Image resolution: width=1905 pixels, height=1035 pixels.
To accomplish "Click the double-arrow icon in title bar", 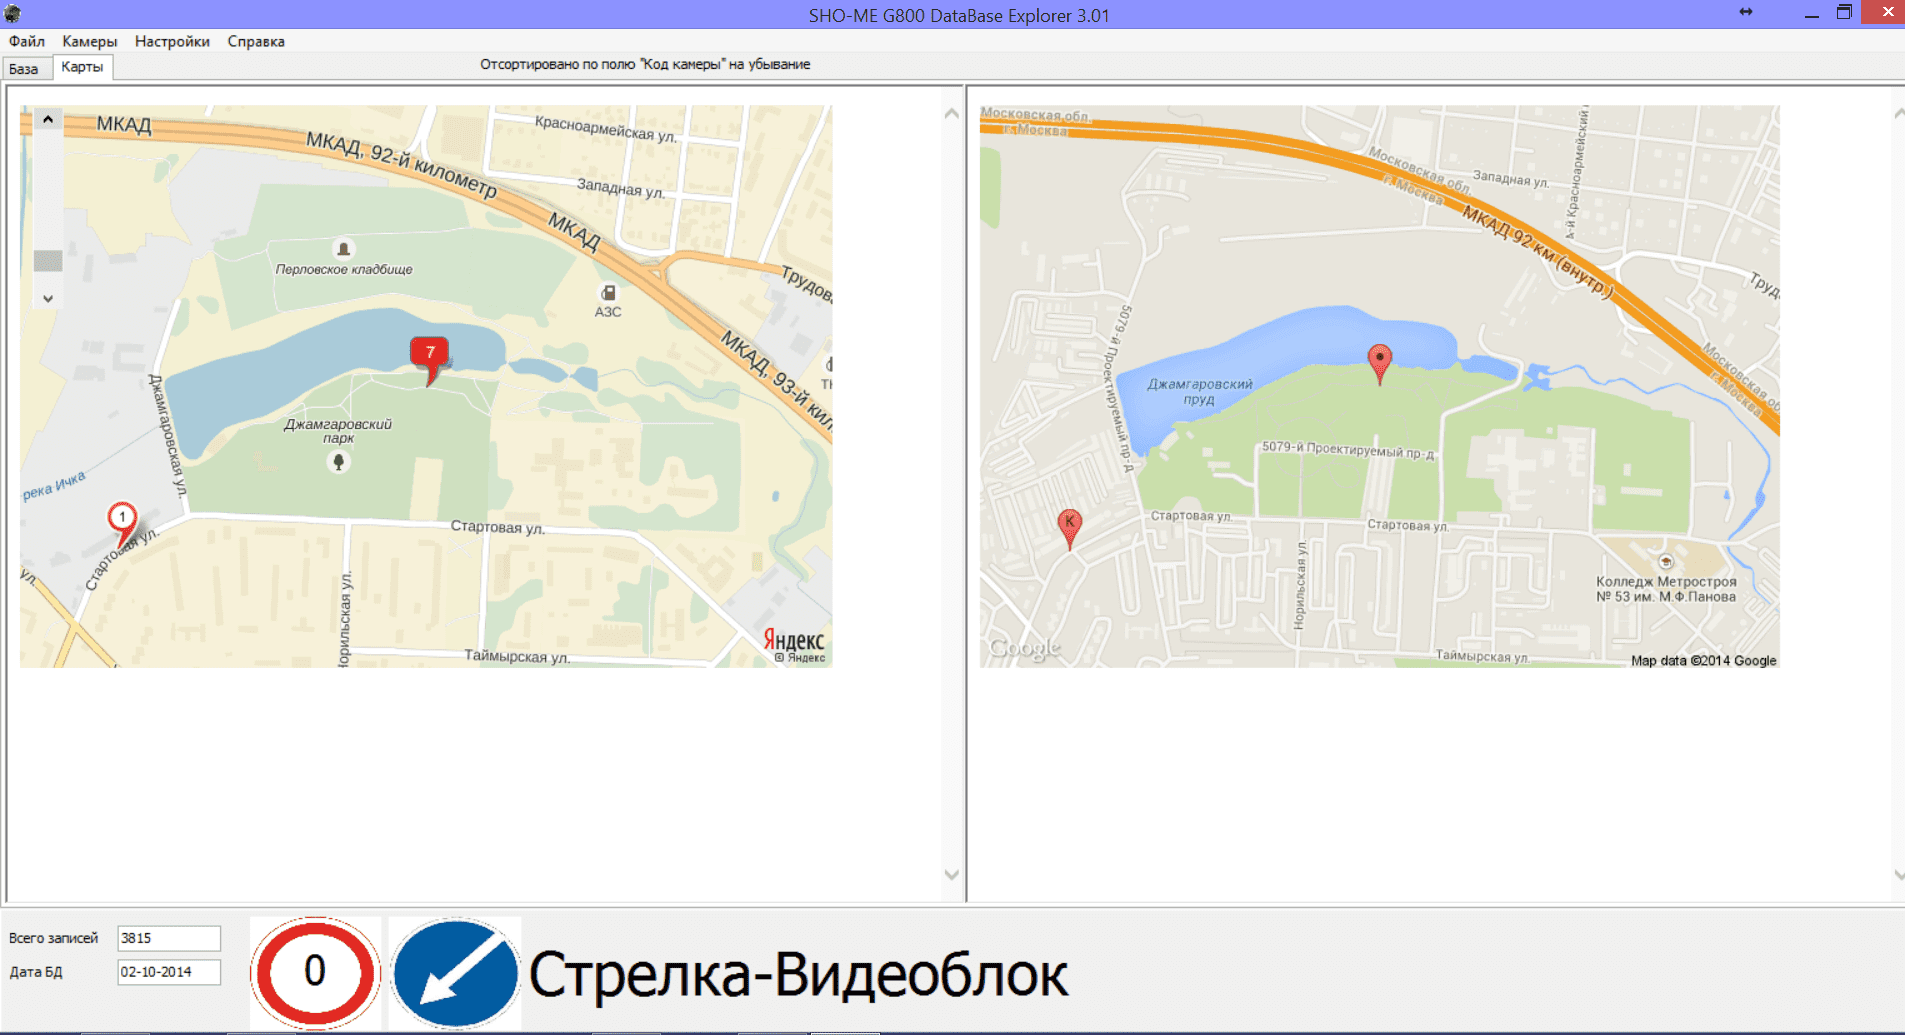I will click(x=1746, y=12).
